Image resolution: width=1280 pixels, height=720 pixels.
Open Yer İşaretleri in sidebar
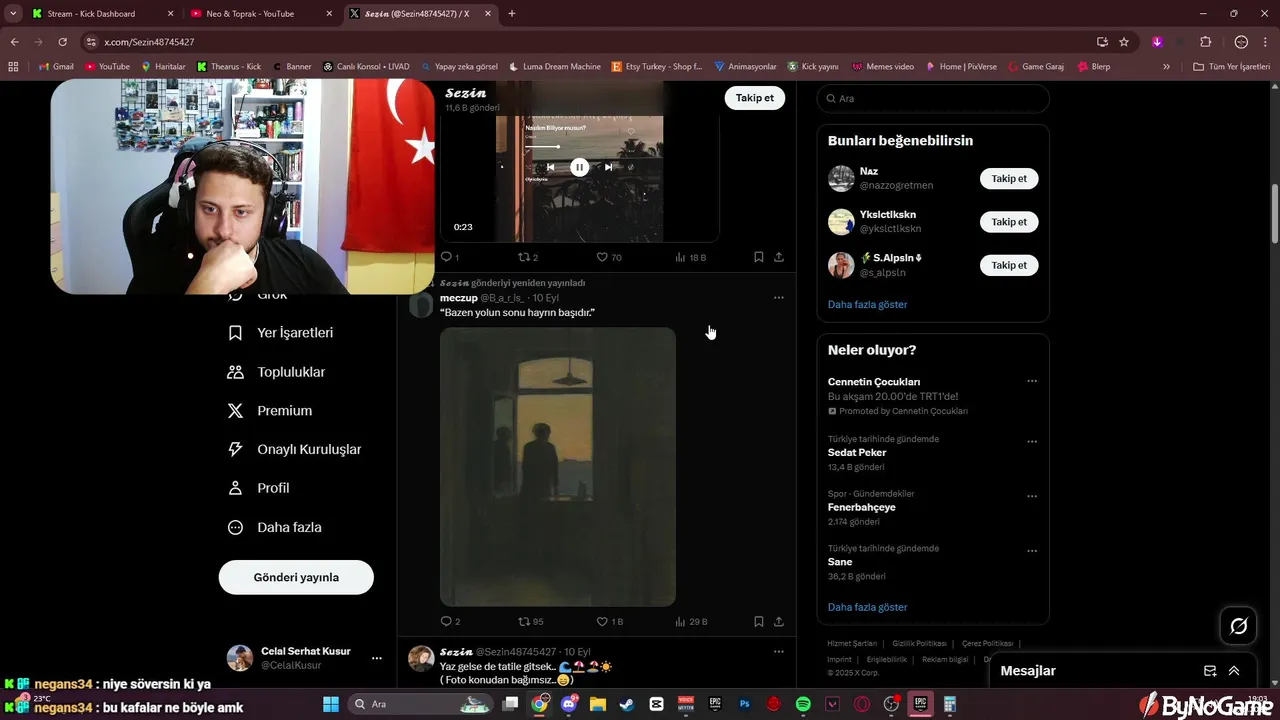tap(281, 333)
